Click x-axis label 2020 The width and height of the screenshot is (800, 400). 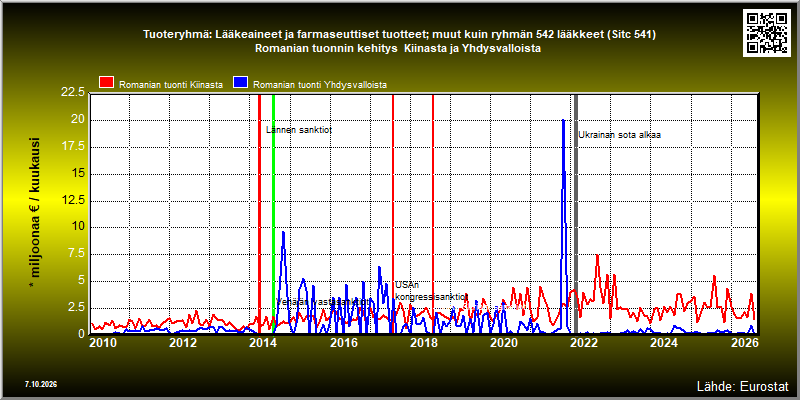(503, 342)
